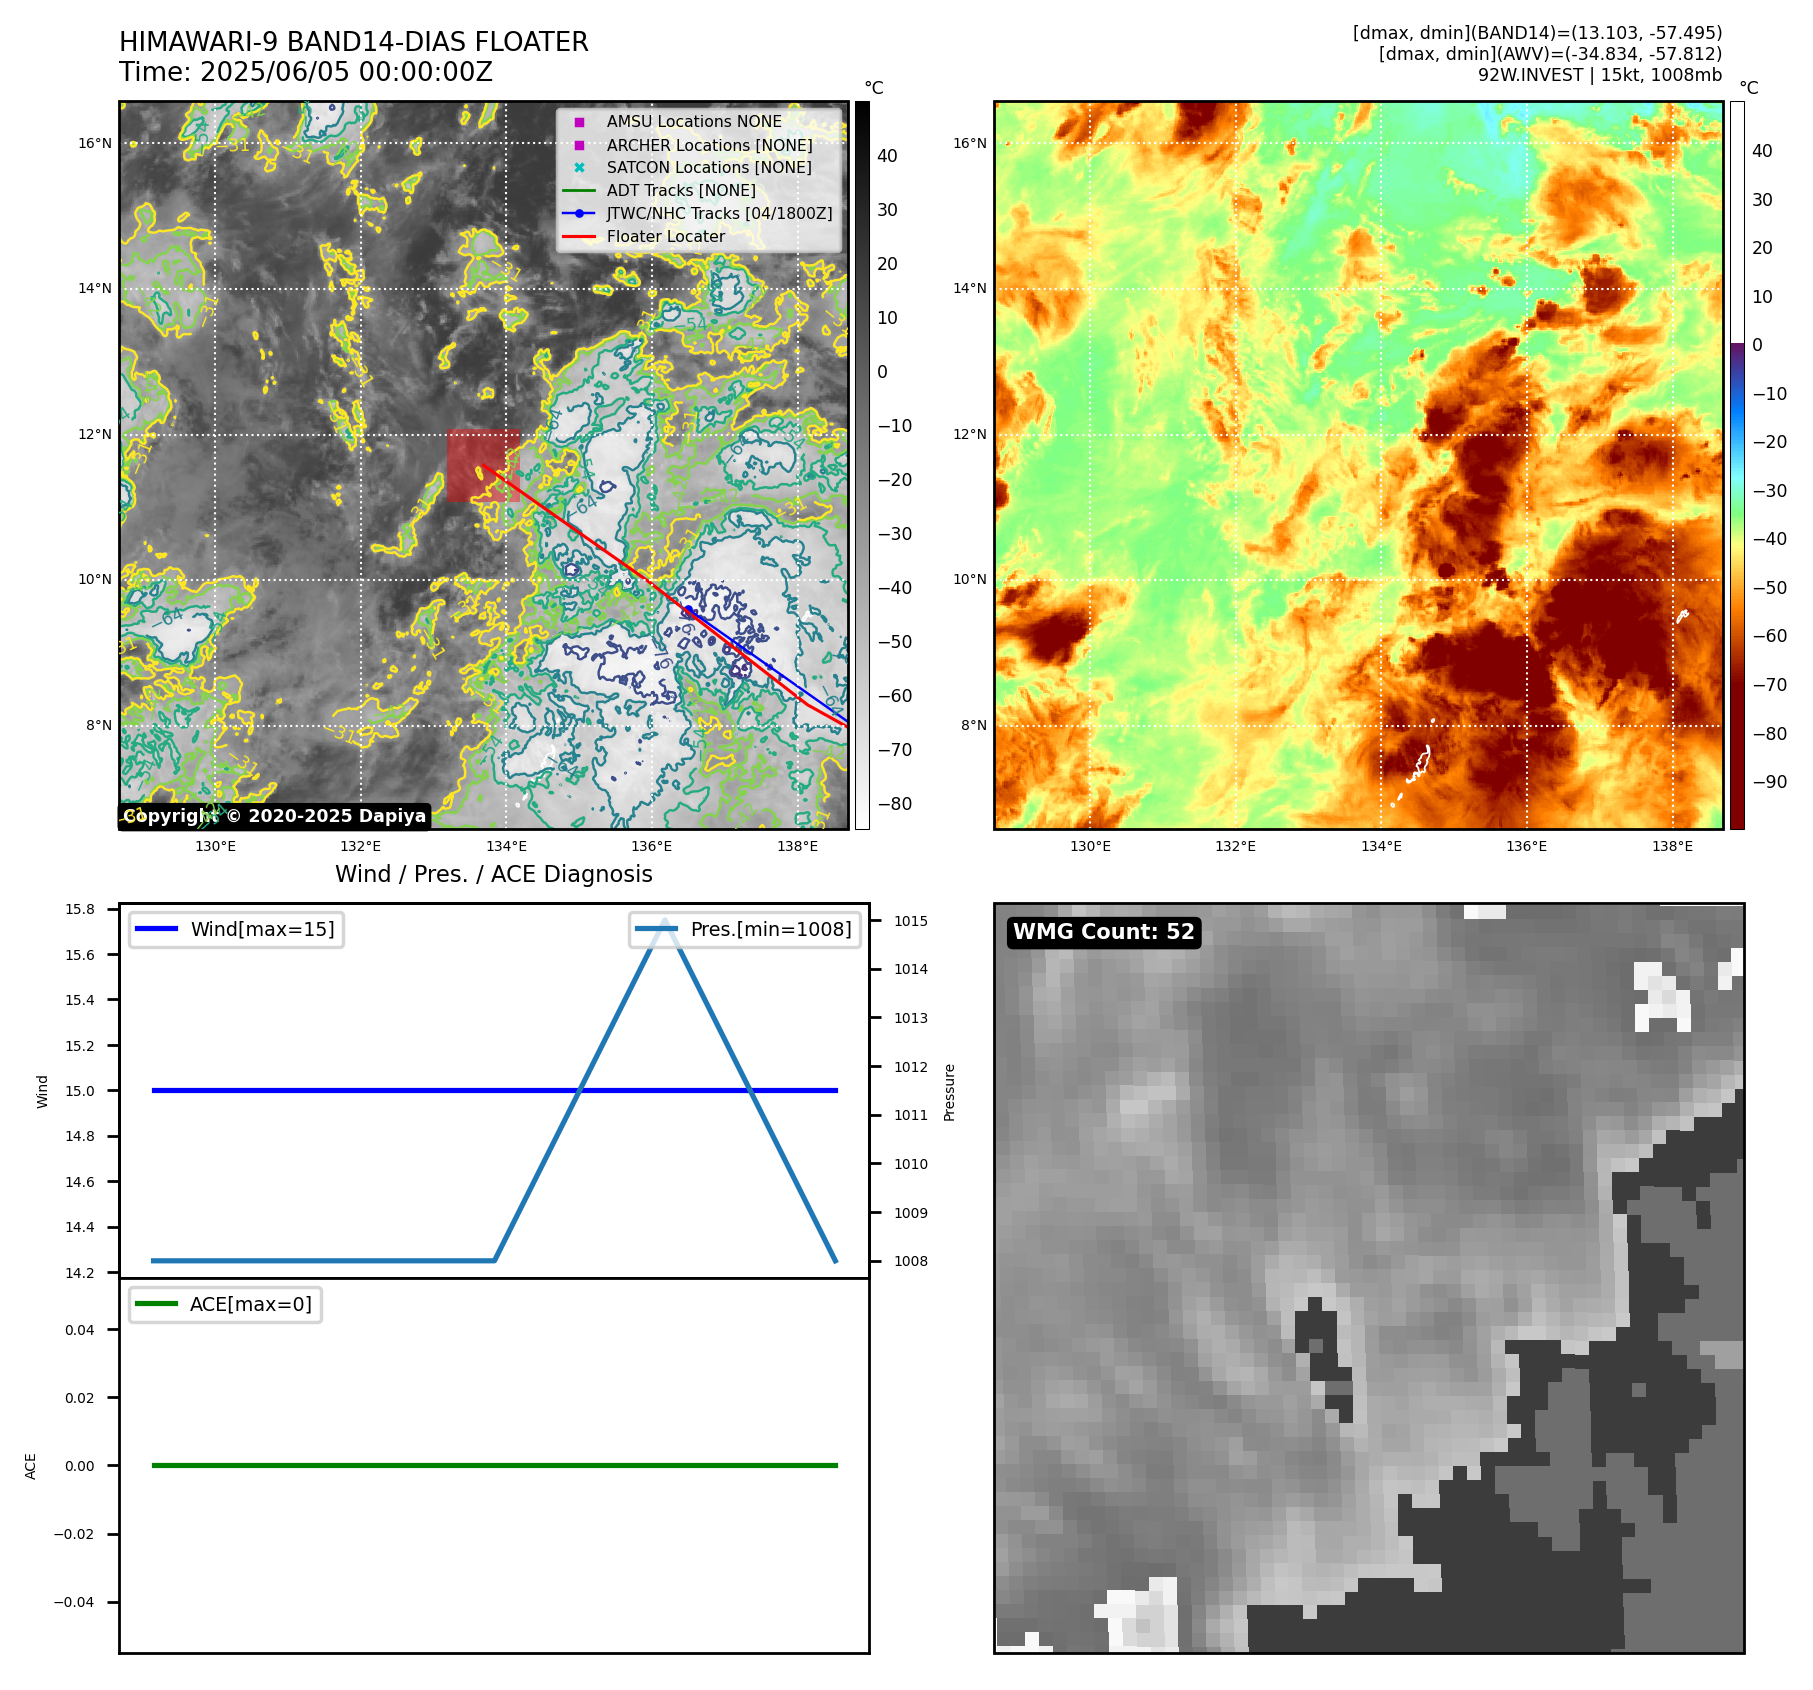Click the pressure line peak on chart
The height and width of the screenshot is (1690, 1813).
click(665, 921)
